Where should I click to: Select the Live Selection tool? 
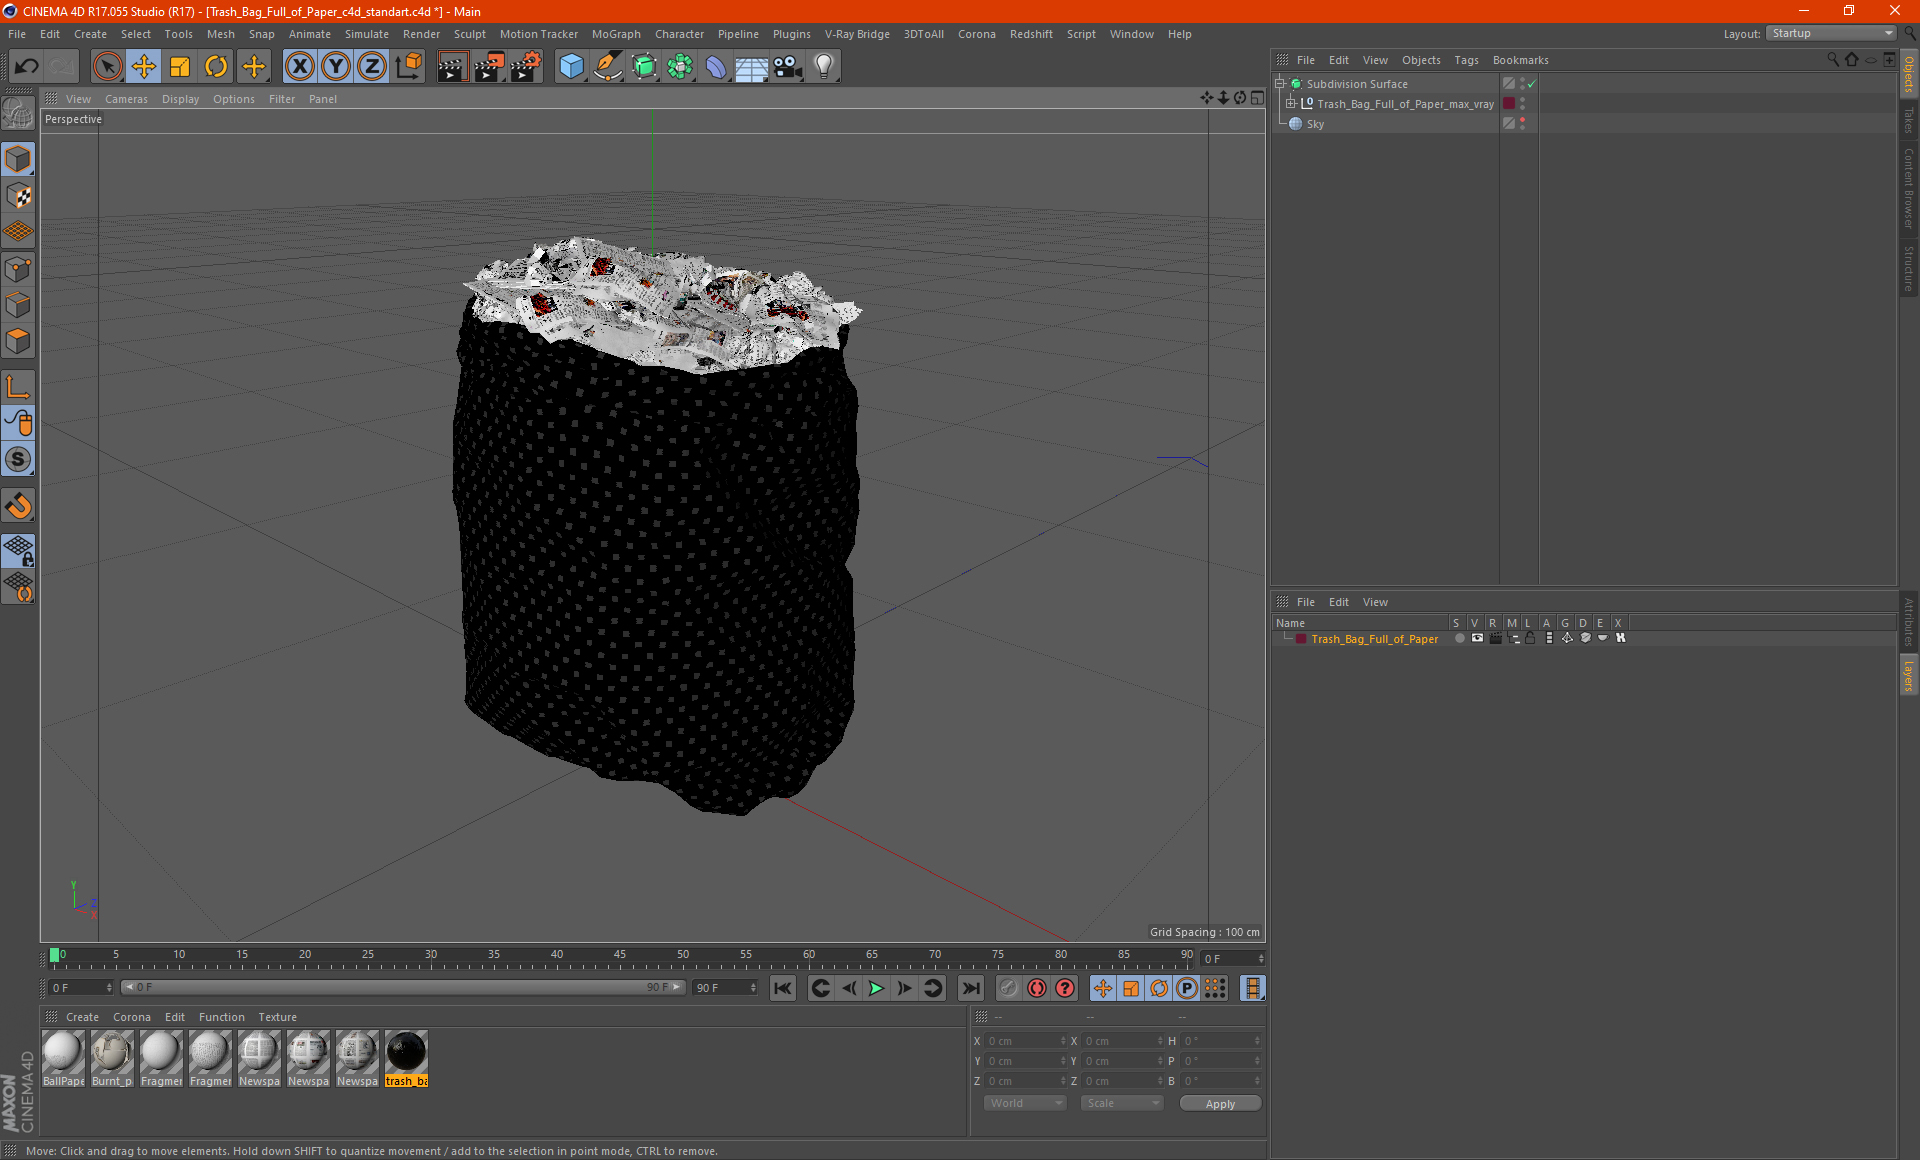107,67
